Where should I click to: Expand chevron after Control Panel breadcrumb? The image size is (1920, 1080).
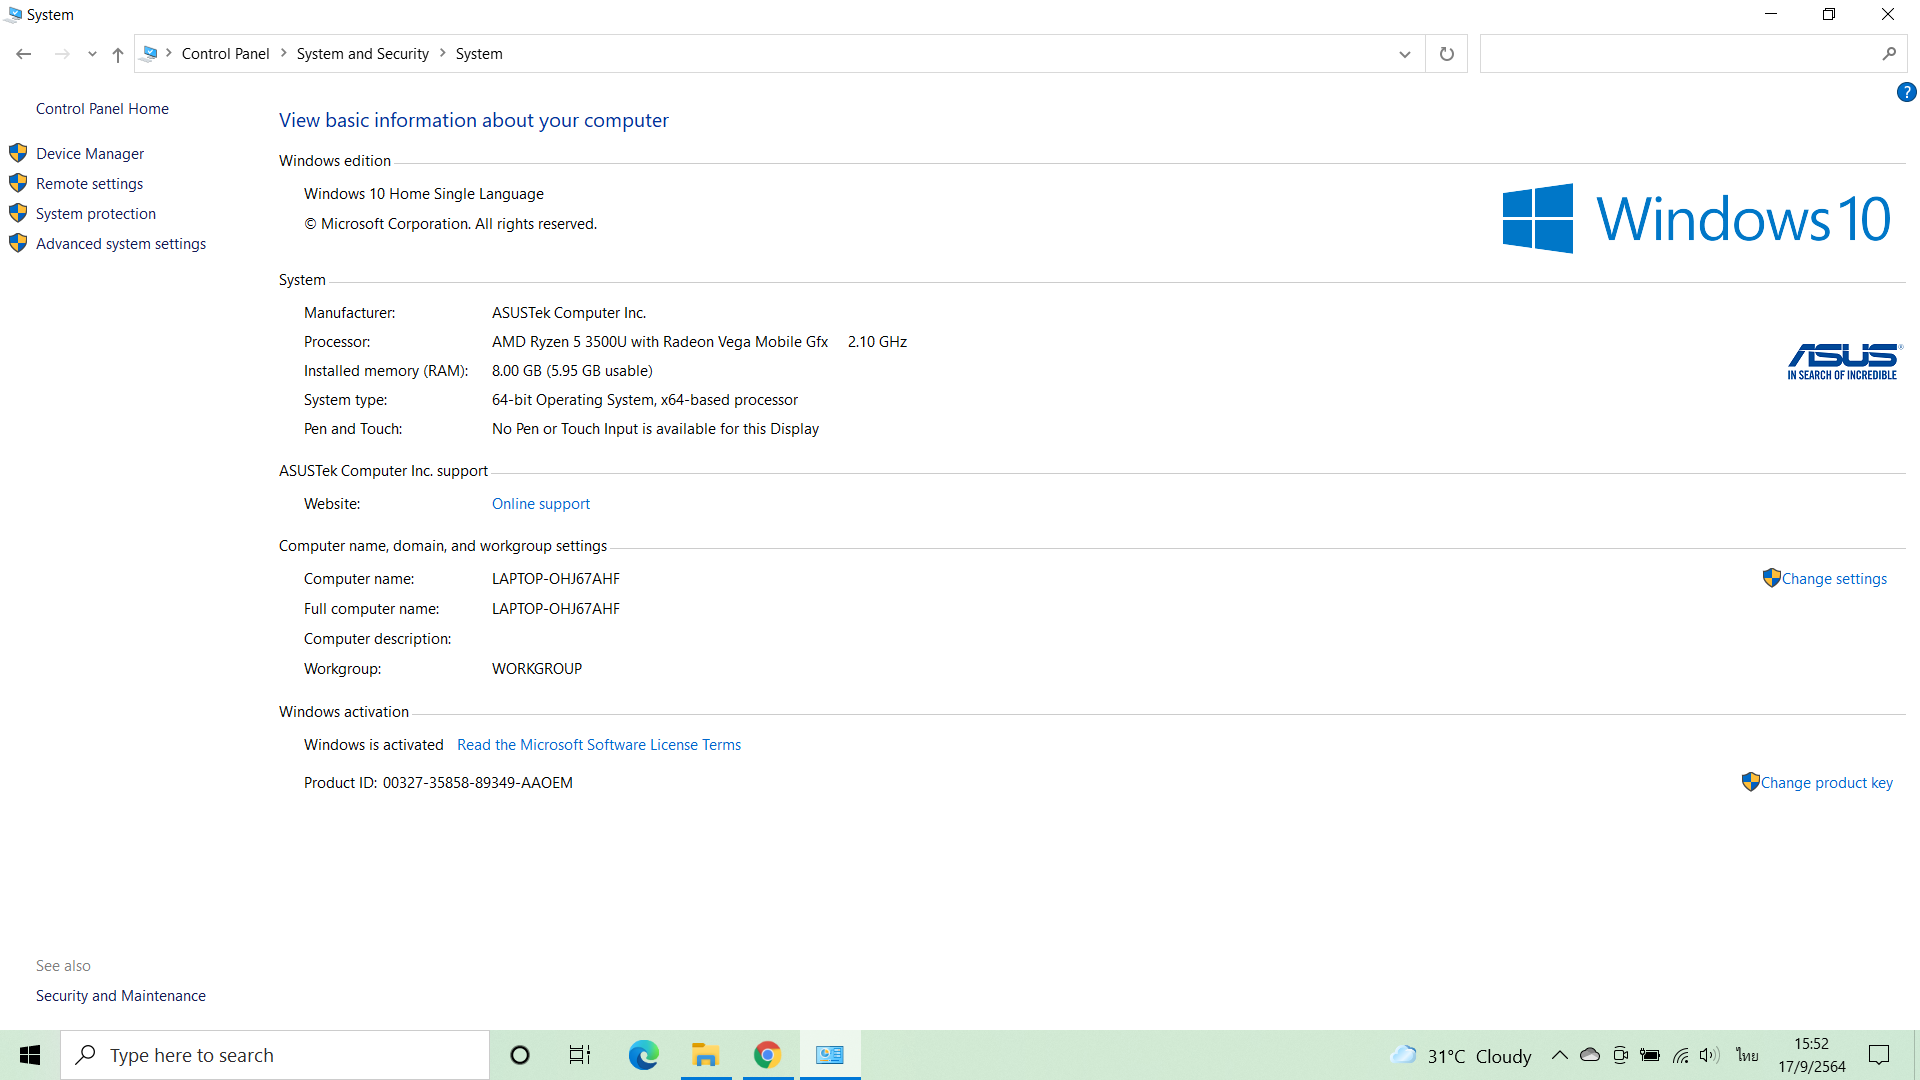coord(283,53)
